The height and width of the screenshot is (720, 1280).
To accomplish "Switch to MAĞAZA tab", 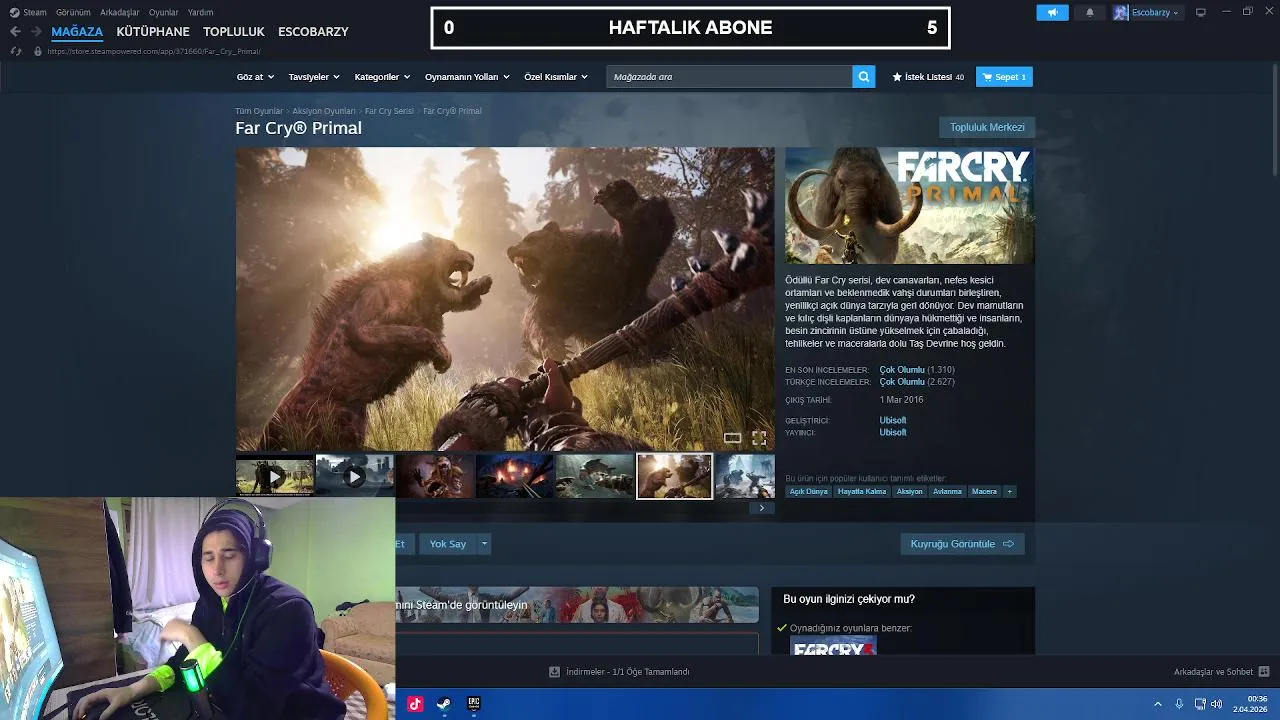I will (x=77, y=31).
